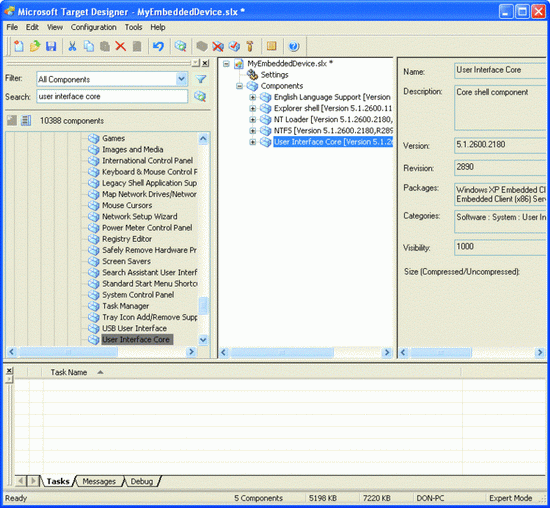Expand the Explorer shell component node
The height and width of the screenshot is (508, 550).
(x=253, y=108)
